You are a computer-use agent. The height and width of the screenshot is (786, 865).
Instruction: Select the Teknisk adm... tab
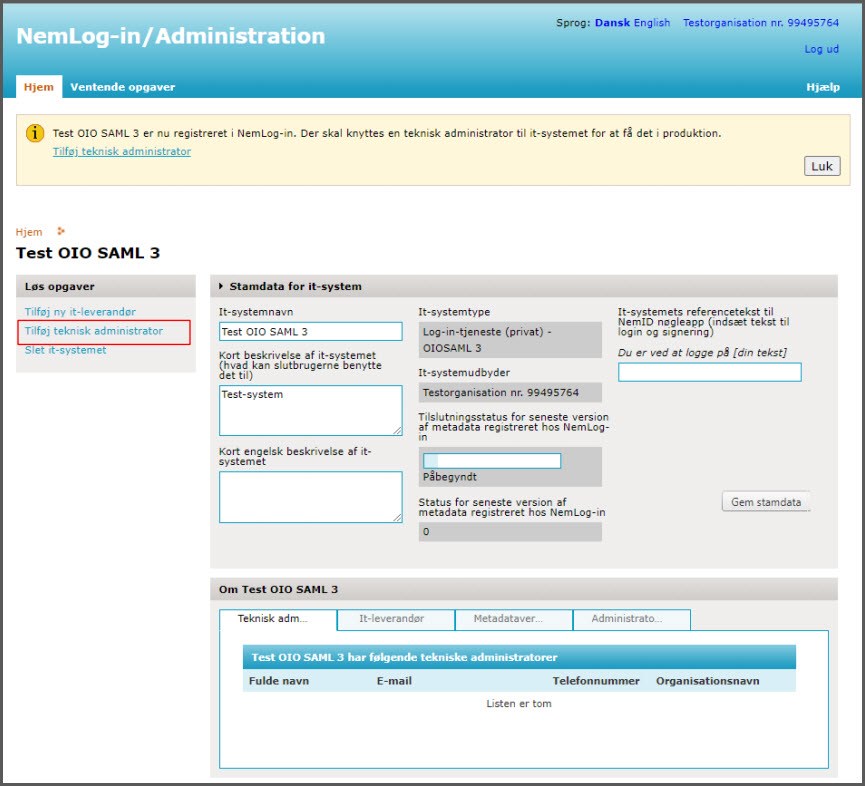(x=278, y=619)
